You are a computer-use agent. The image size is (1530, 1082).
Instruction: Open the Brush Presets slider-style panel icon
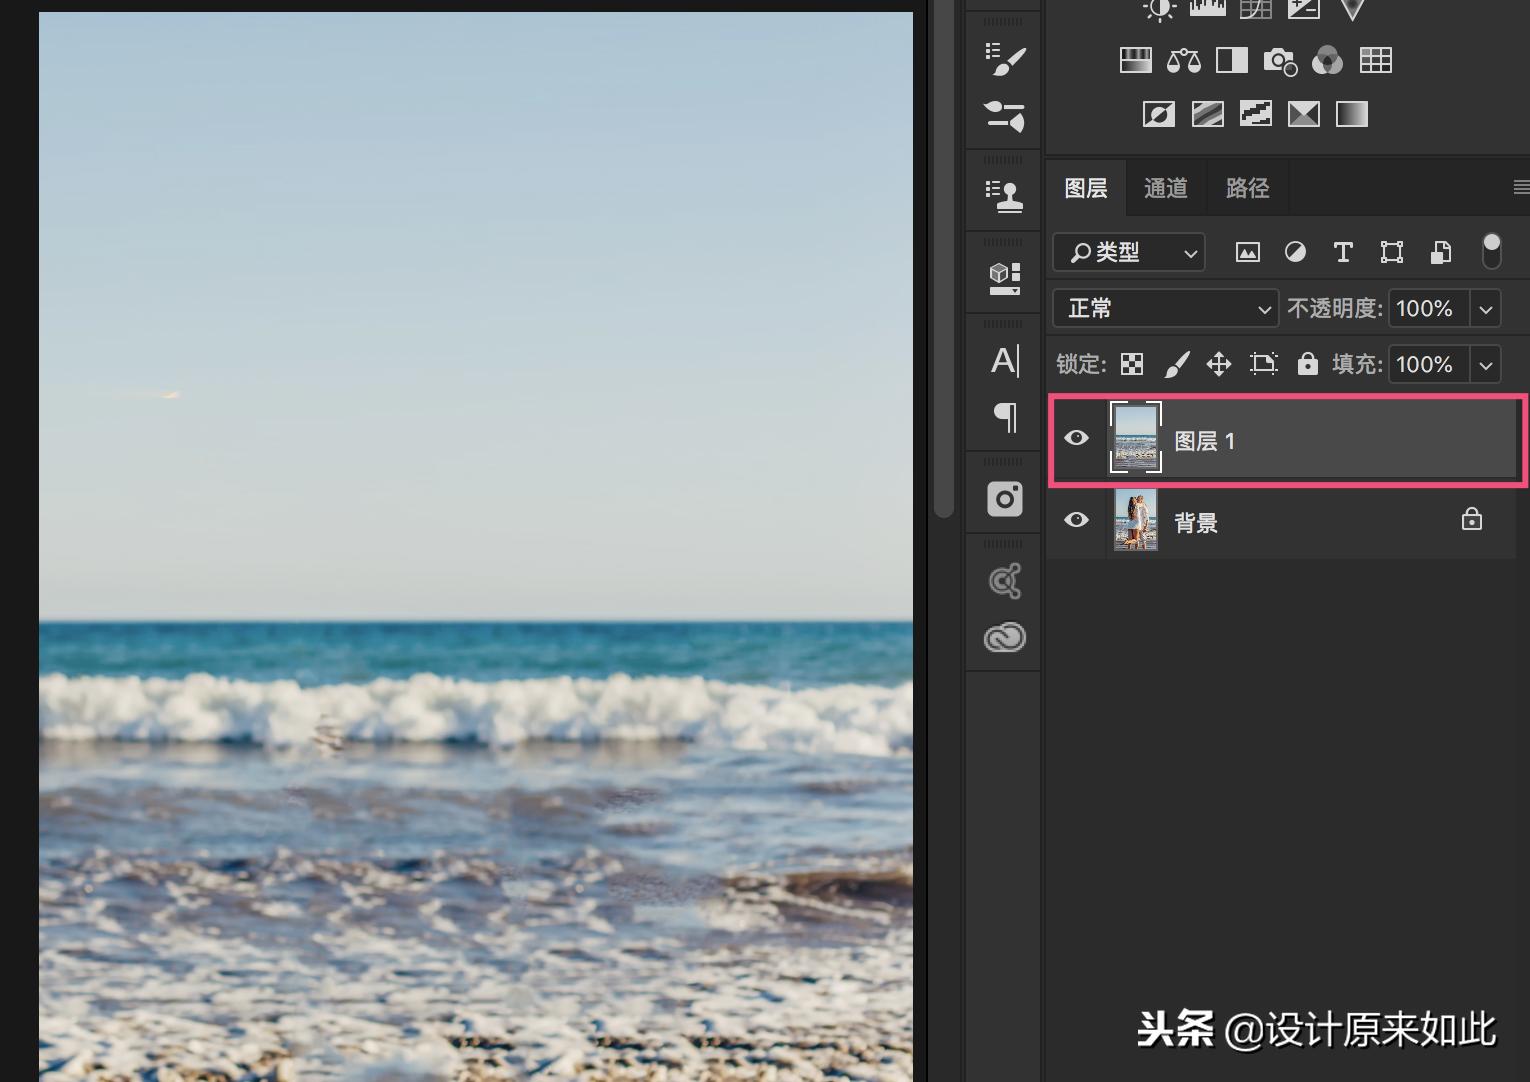[x=1005, y=116]
